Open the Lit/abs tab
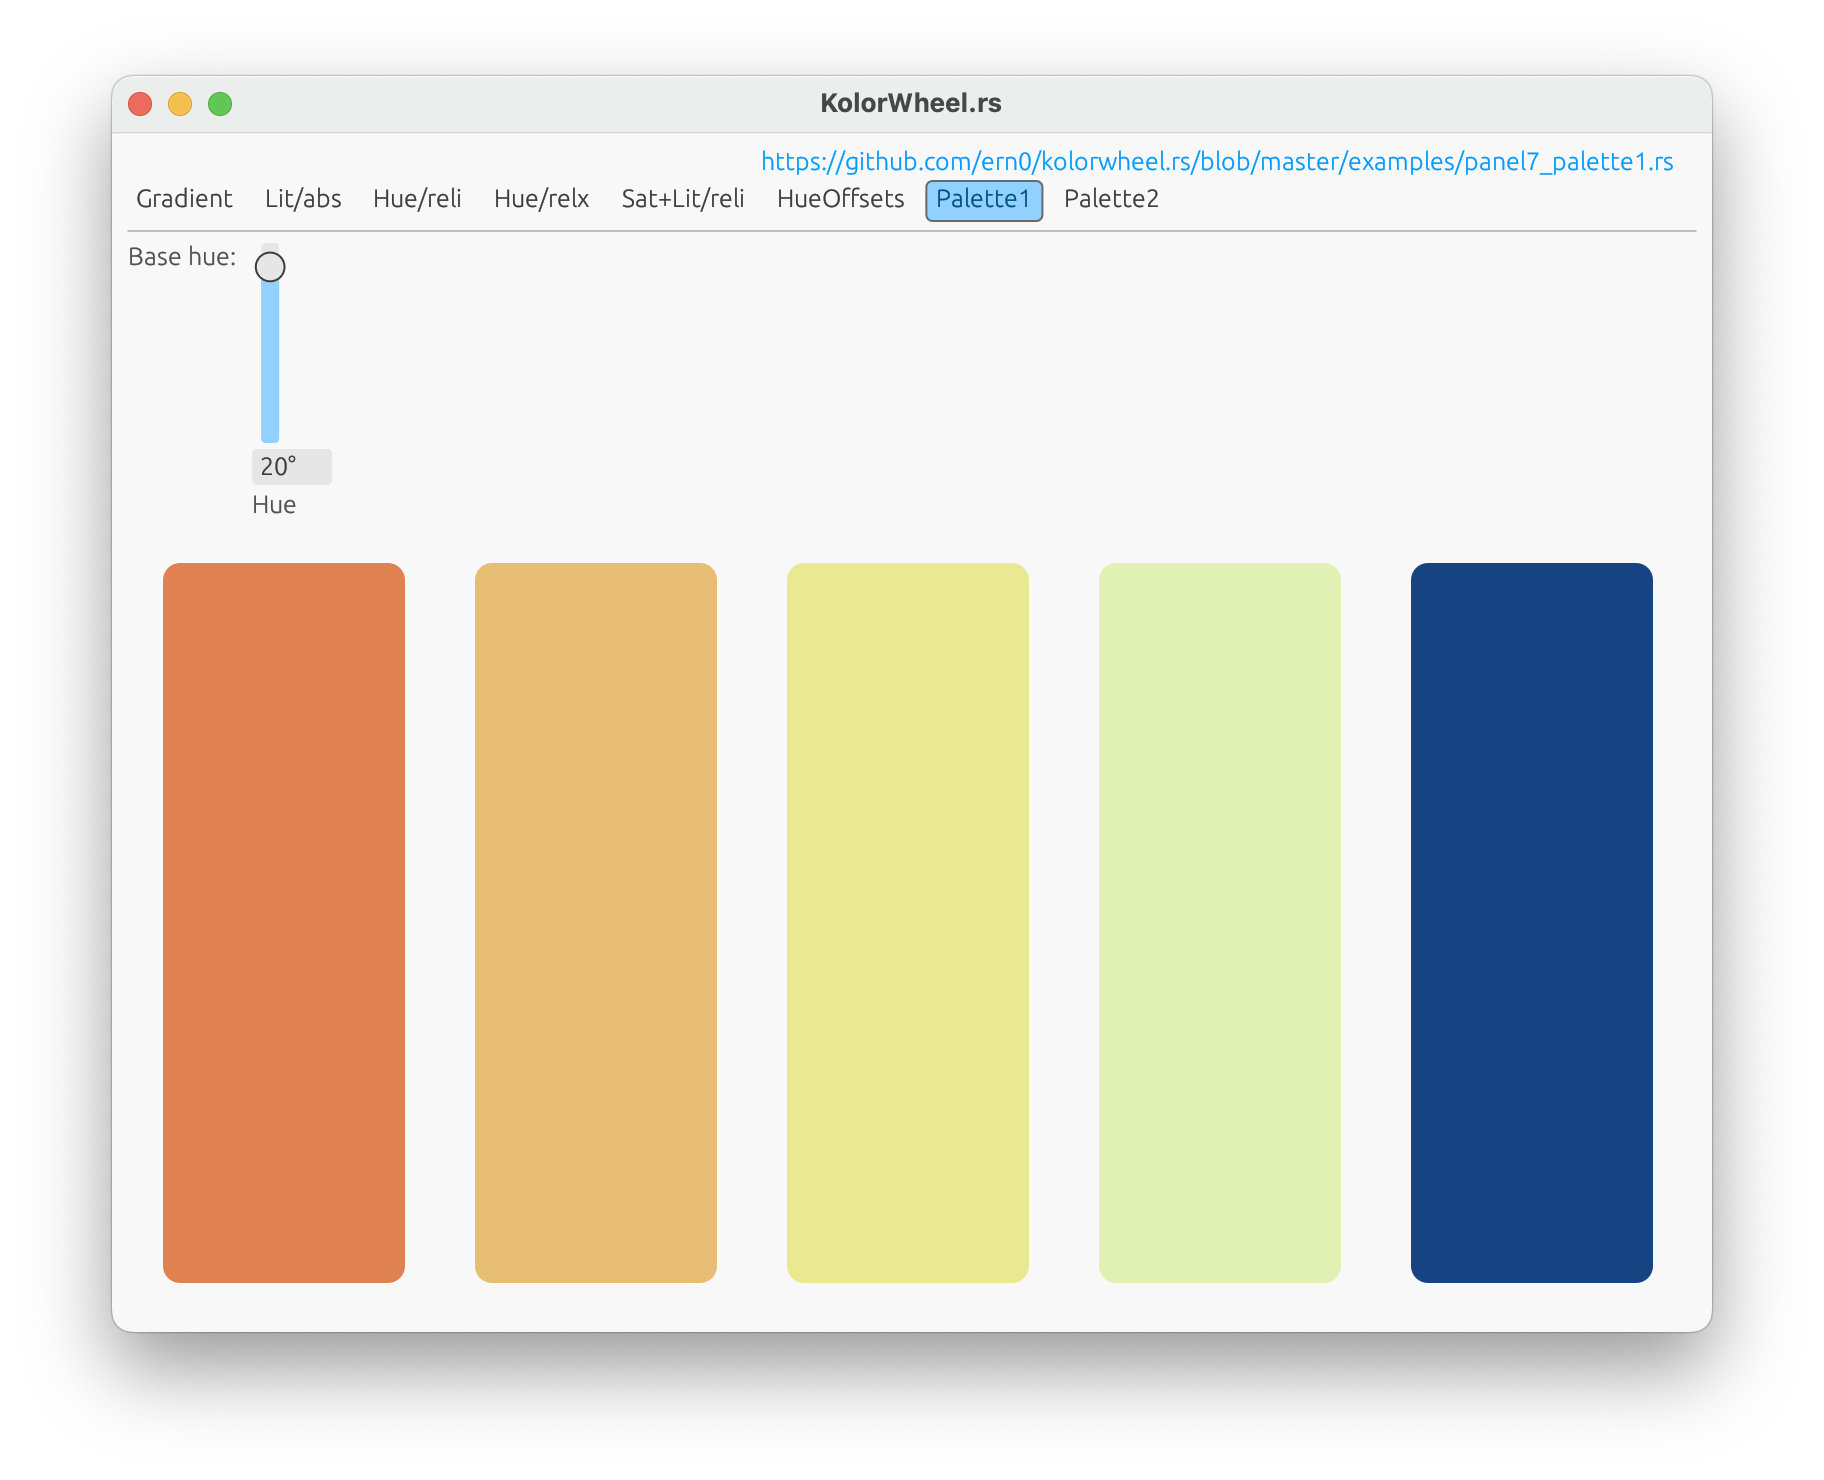 (x=303, y=199)
